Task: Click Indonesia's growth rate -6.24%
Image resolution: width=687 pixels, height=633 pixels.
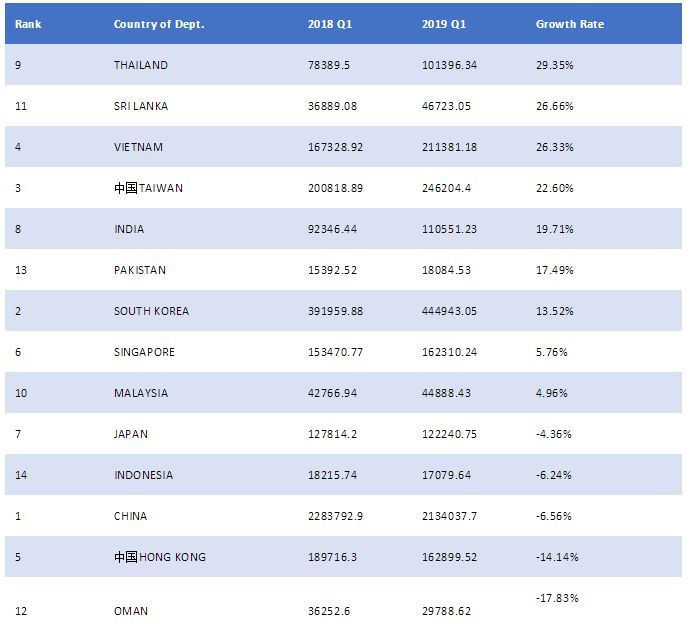Action: (x=554, y=475)
